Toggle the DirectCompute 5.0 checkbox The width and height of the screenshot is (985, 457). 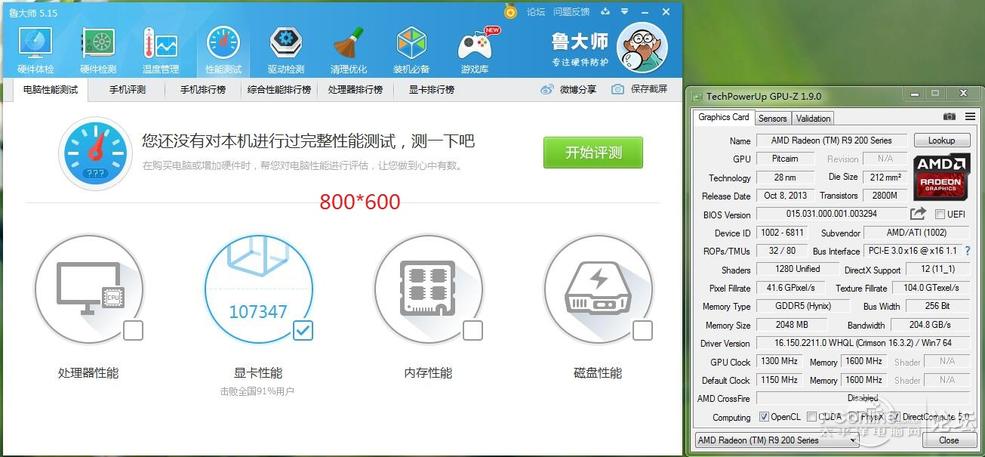coord(895,417)
